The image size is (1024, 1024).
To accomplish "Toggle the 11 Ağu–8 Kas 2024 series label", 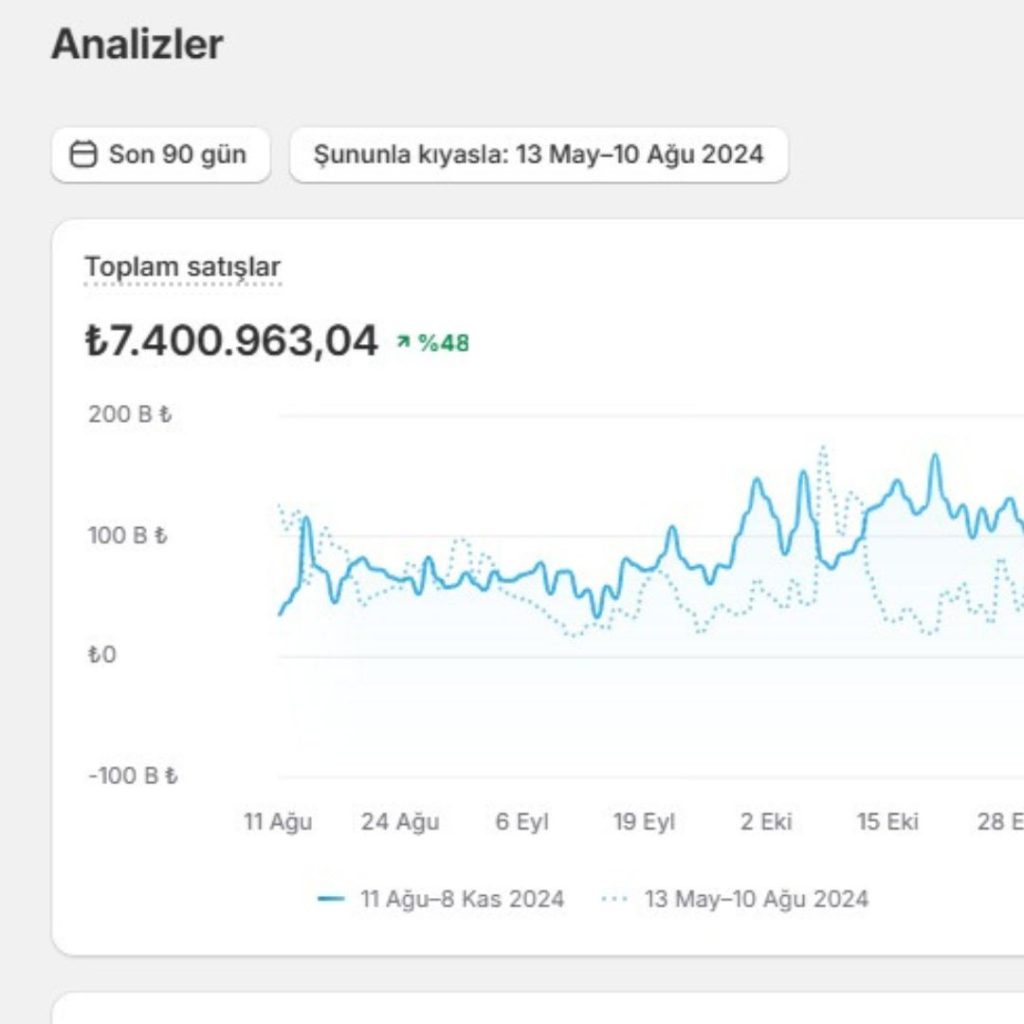I will tap(462, 899).
